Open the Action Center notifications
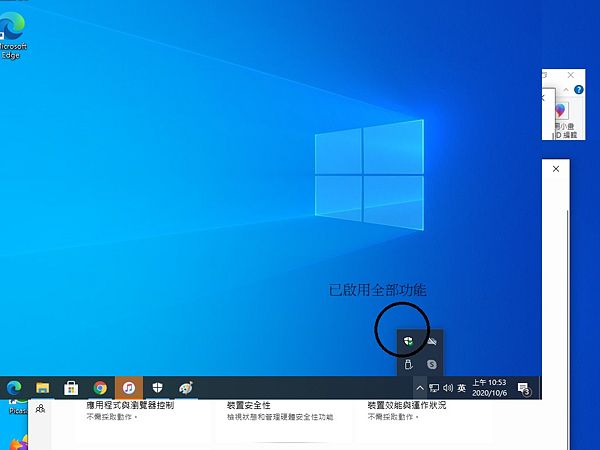The width and height of the screenshot is (600, 450). pyautogui.click(x=524, y=388)
